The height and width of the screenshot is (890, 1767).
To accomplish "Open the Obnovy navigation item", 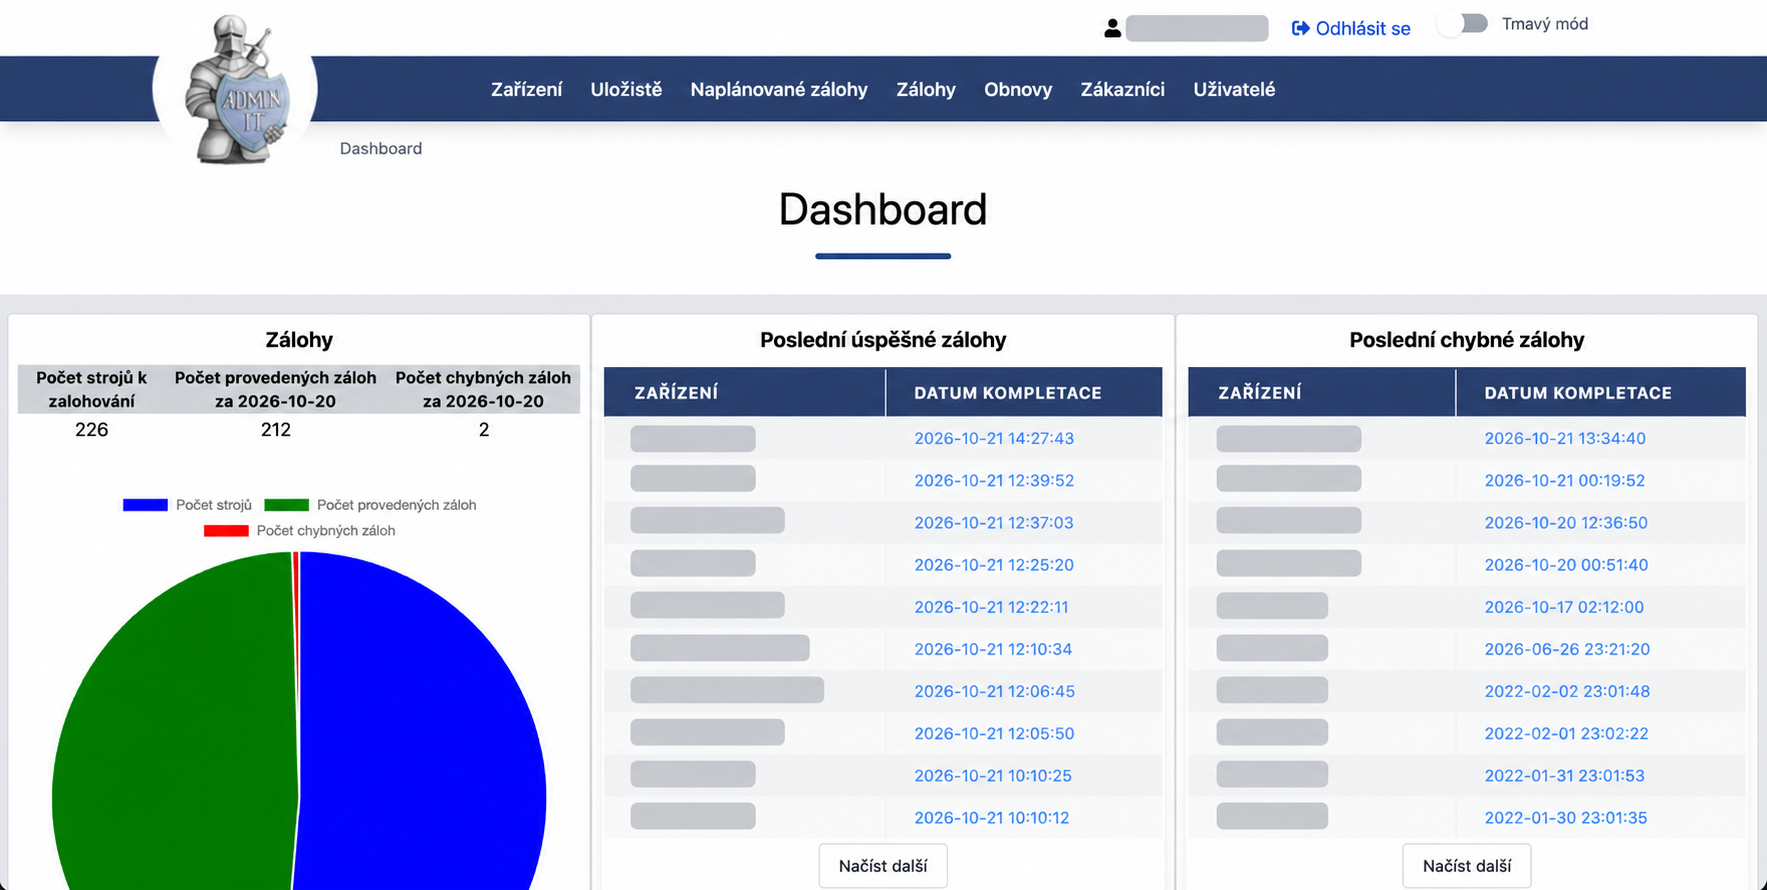I will tap(1018, 89).
